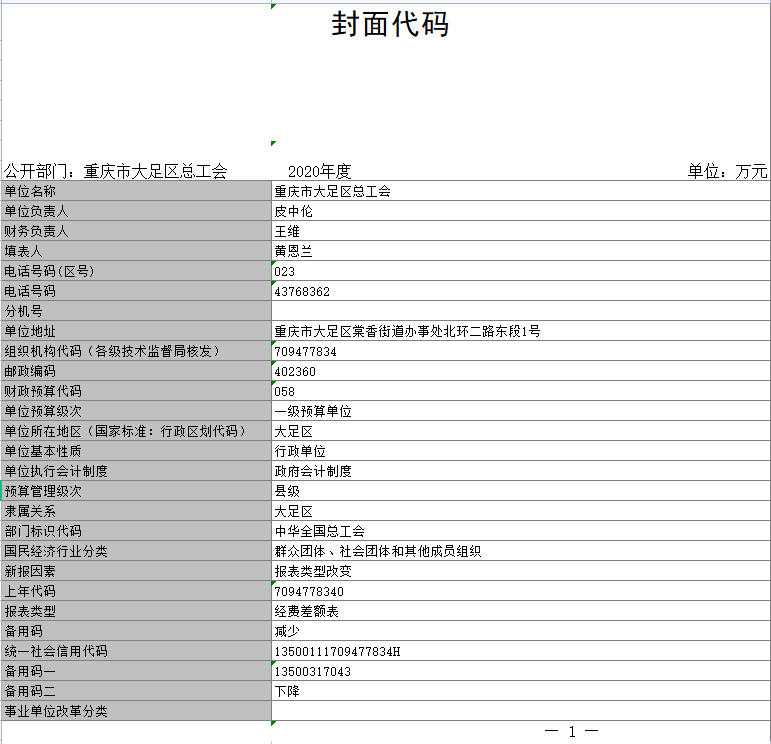Screen dimensions: 771x744
Task: Select value 报表类型改变
Action: (313, 571)
